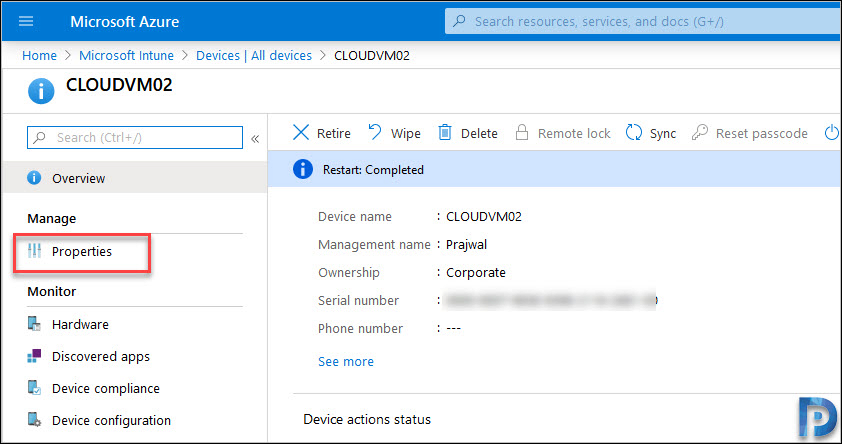Expand details with See more link
The width and height of the screenshot is (842, 444).
346,361
